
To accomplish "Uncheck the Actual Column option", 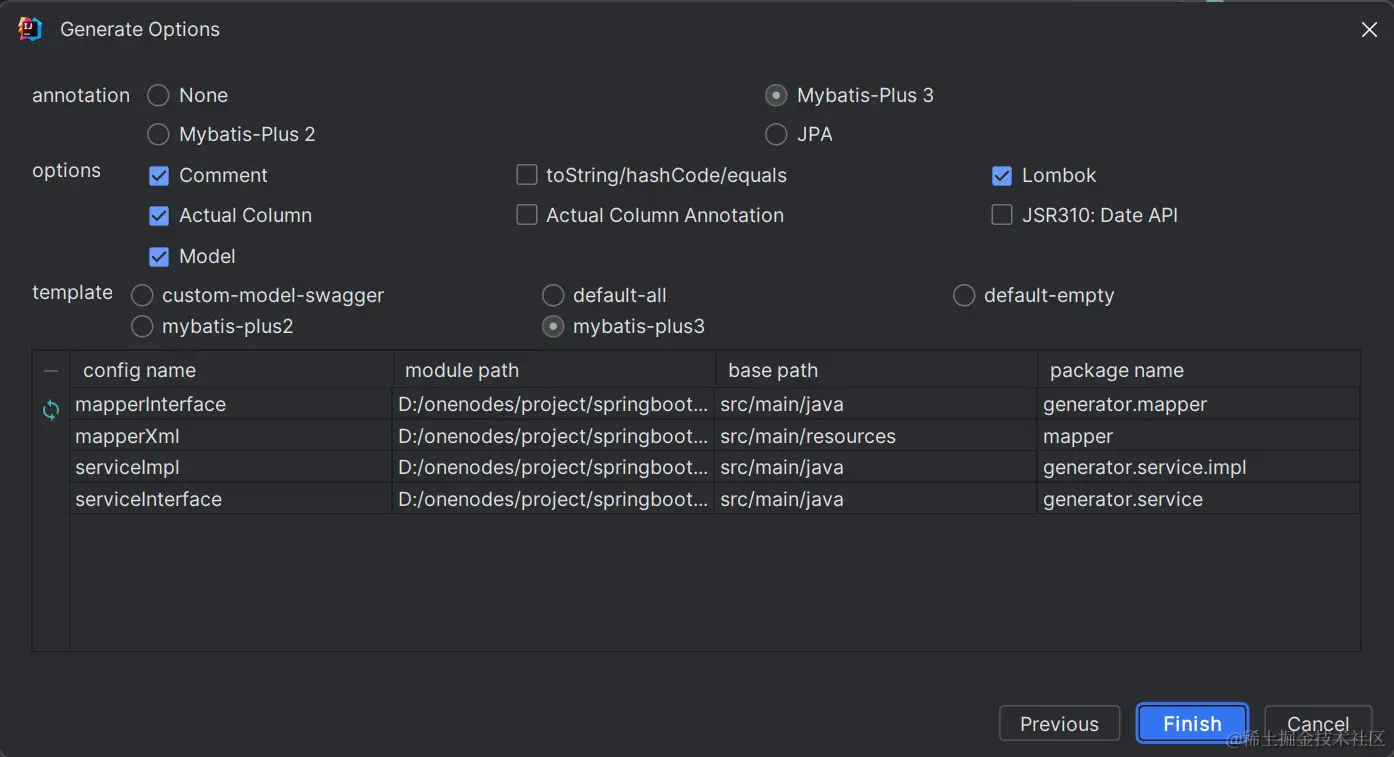I will [x=159, y=216].
